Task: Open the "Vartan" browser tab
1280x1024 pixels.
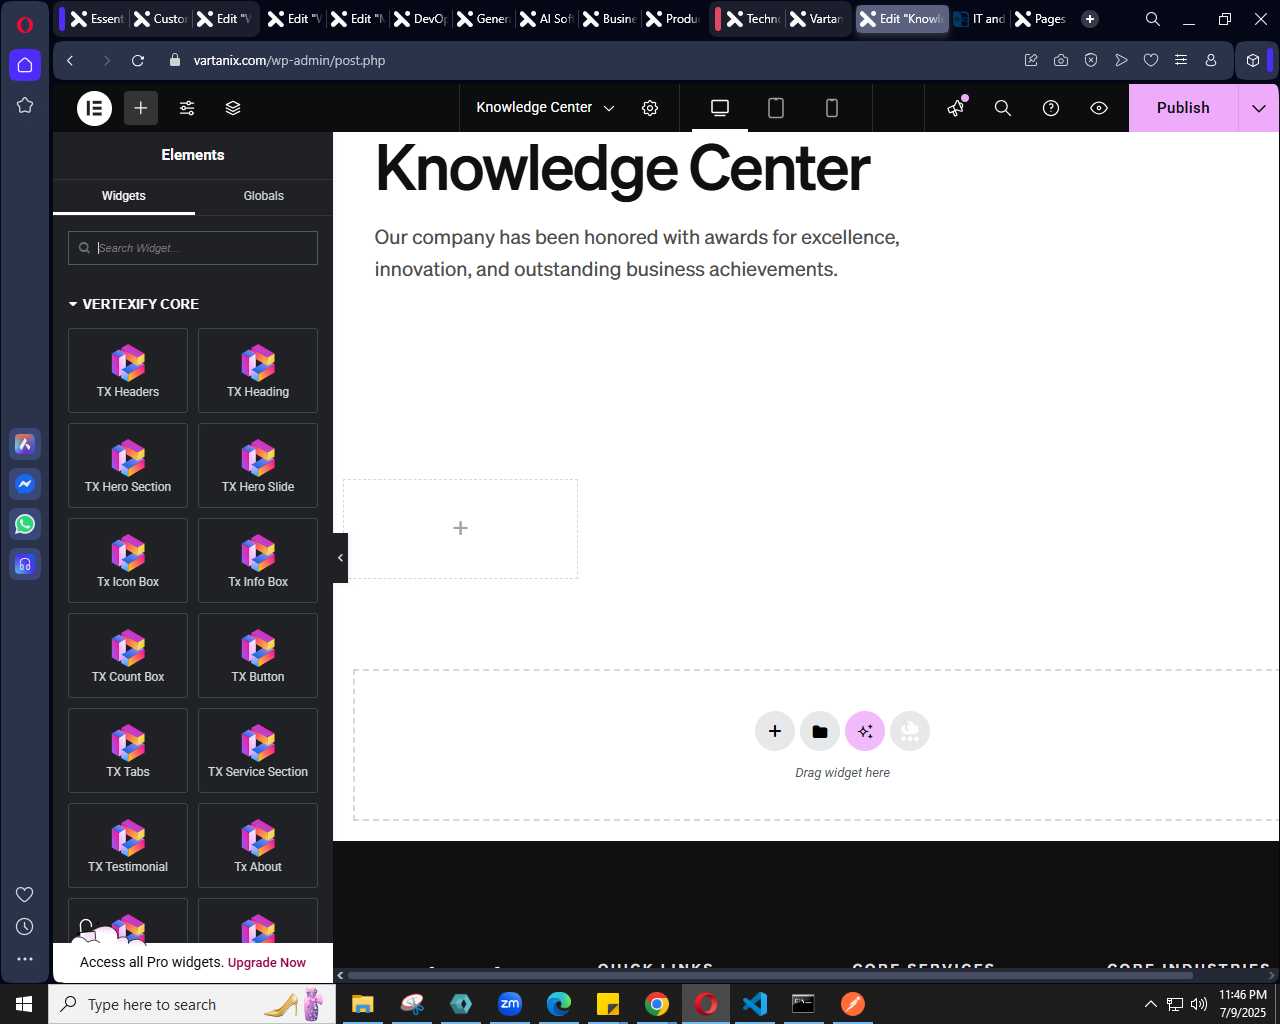Action: pos(816,19)
